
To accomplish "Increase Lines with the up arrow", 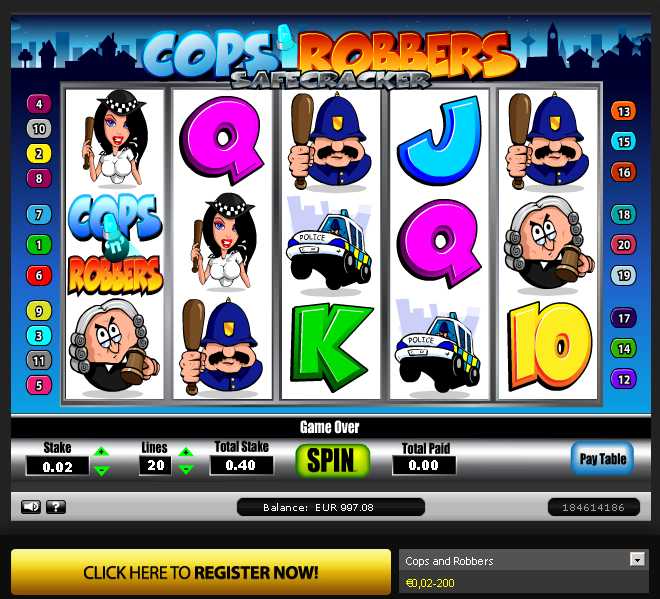I will tap(186, 453).
